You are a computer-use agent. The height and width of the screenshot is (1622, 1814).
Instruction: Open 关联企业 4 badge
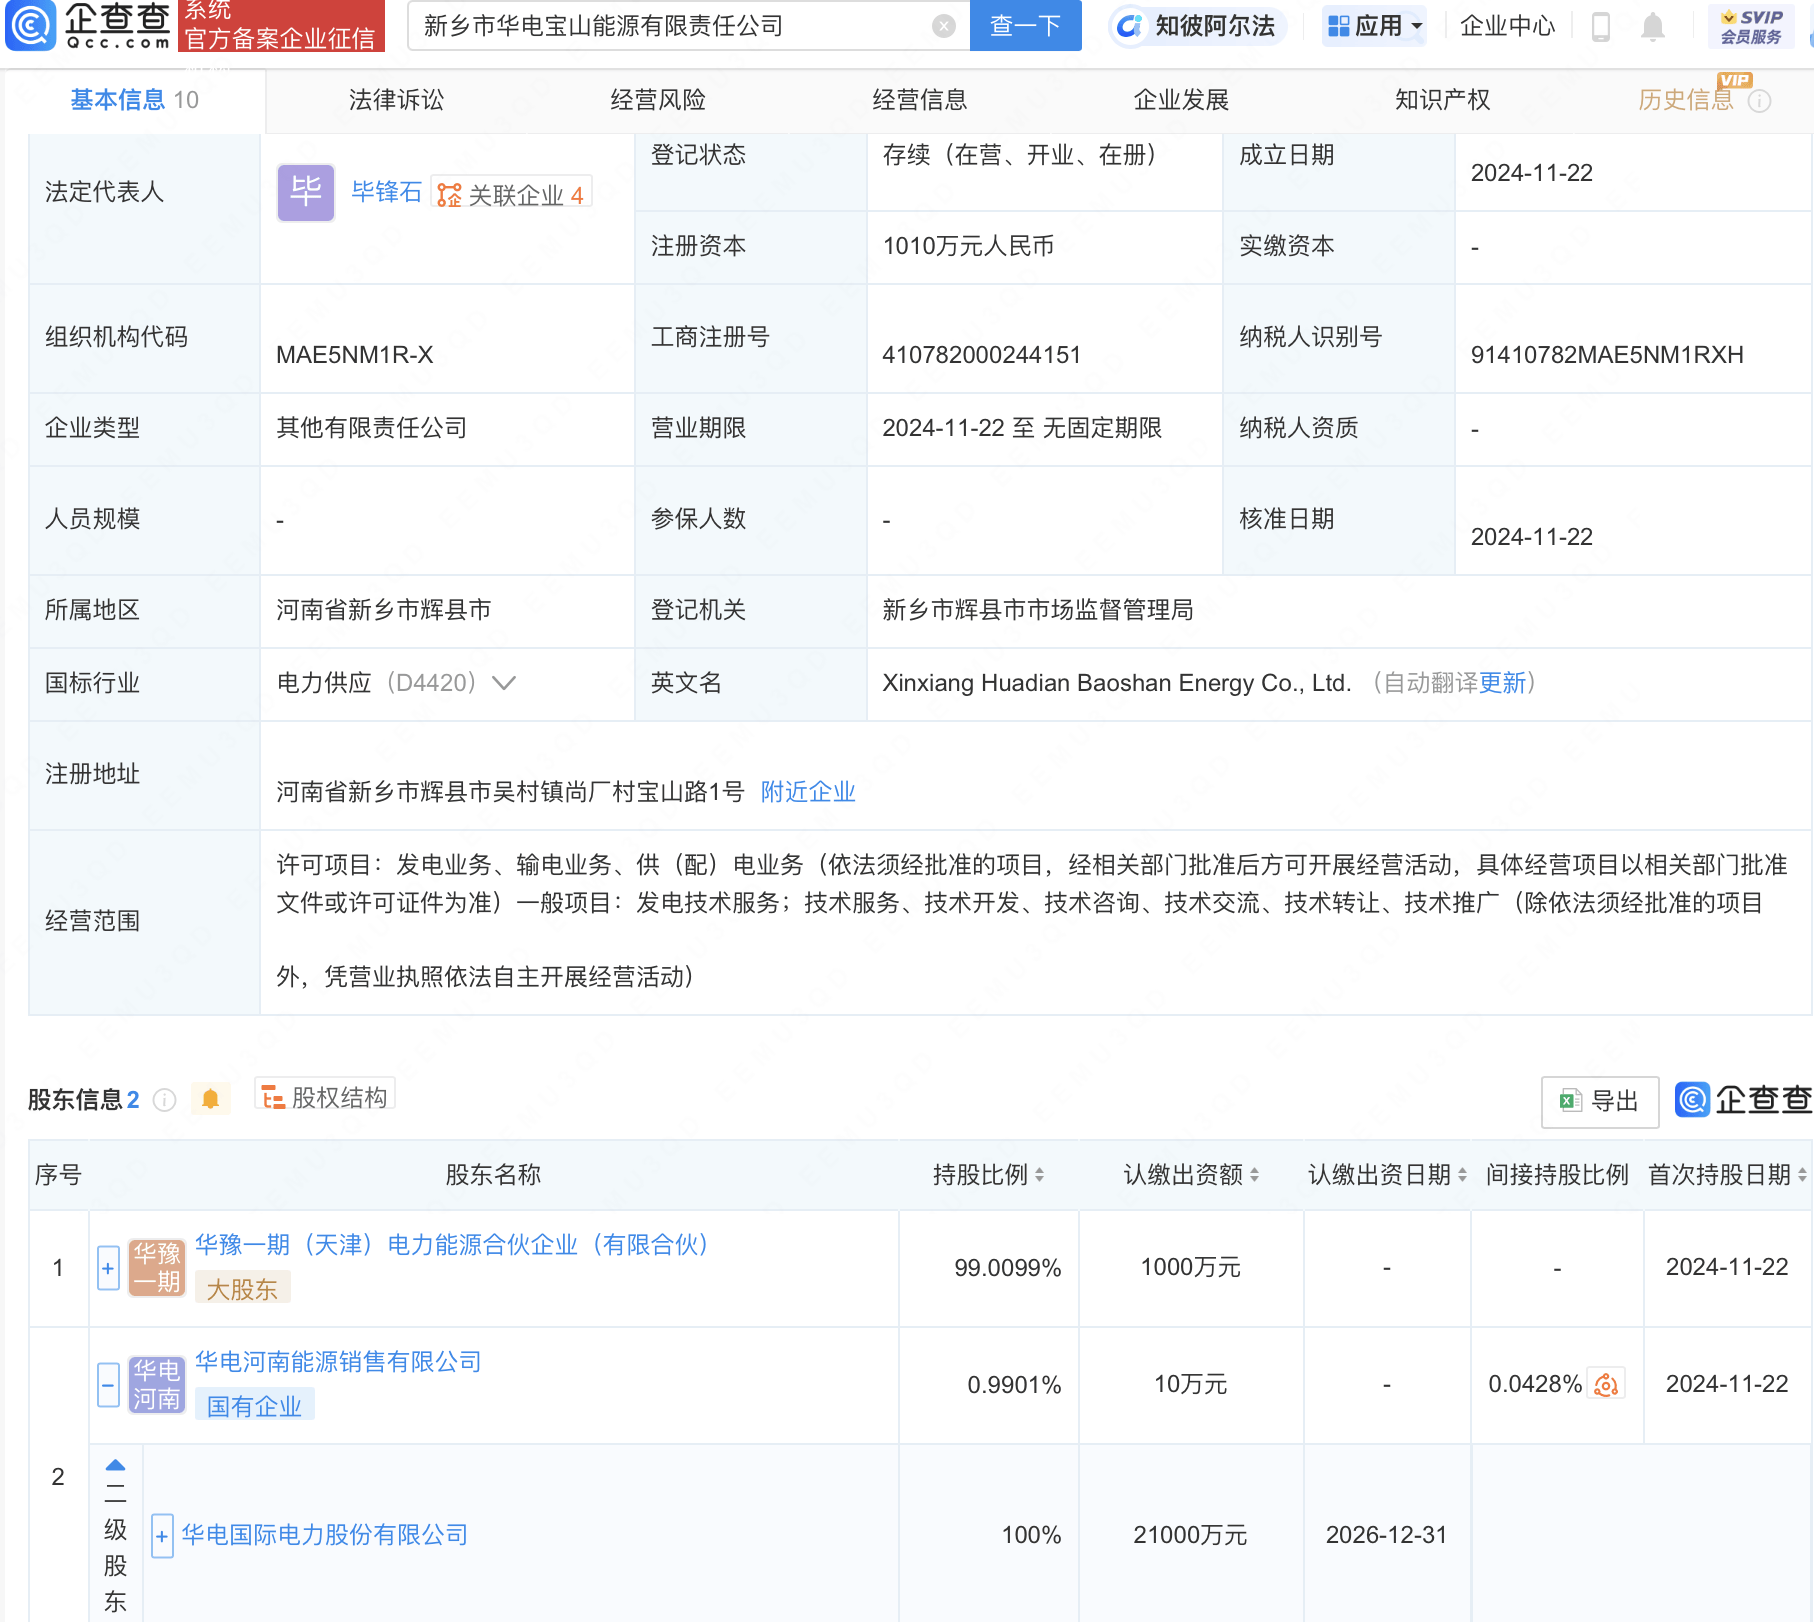[512, 193]
